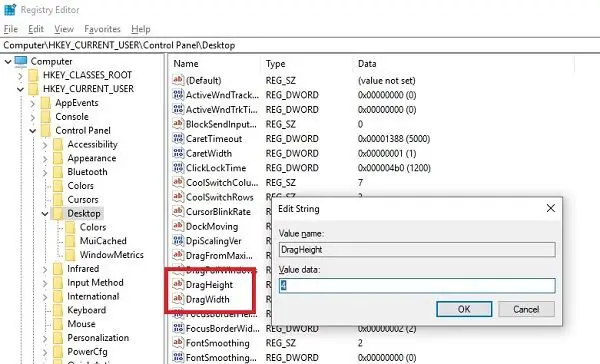This screenshot has height=364, width=600.
Task: Collapse the Desktop key
Action: (x=45, y=214)
